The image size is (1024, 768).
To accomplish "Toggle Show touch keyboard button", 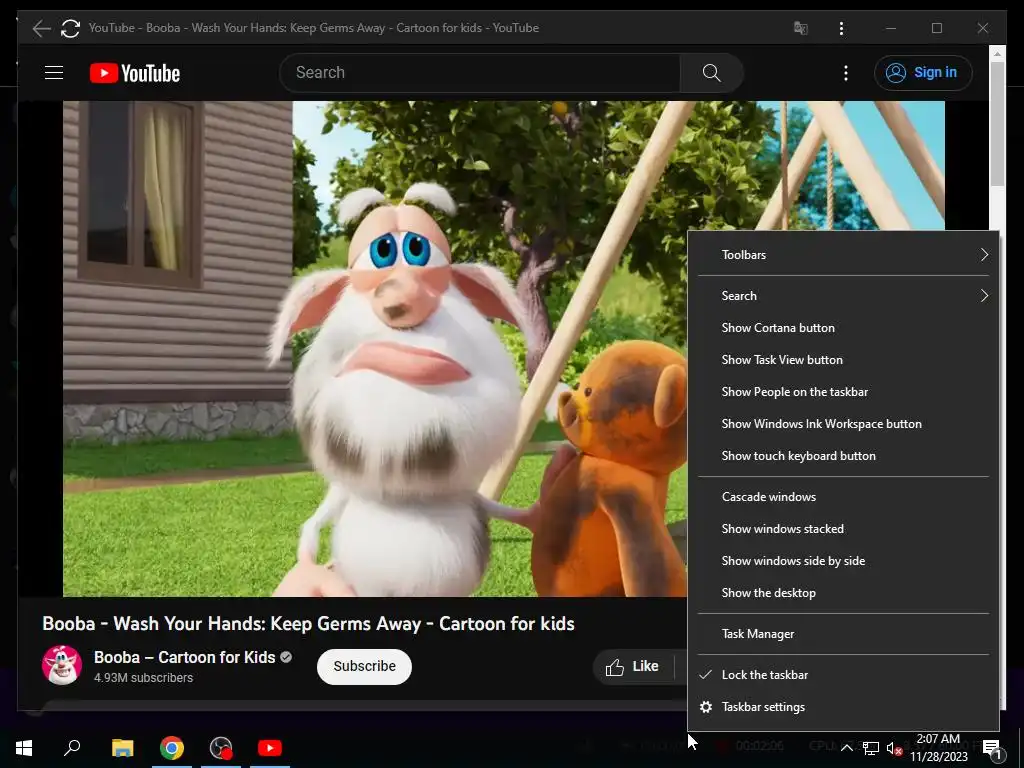I will (843, 456).
